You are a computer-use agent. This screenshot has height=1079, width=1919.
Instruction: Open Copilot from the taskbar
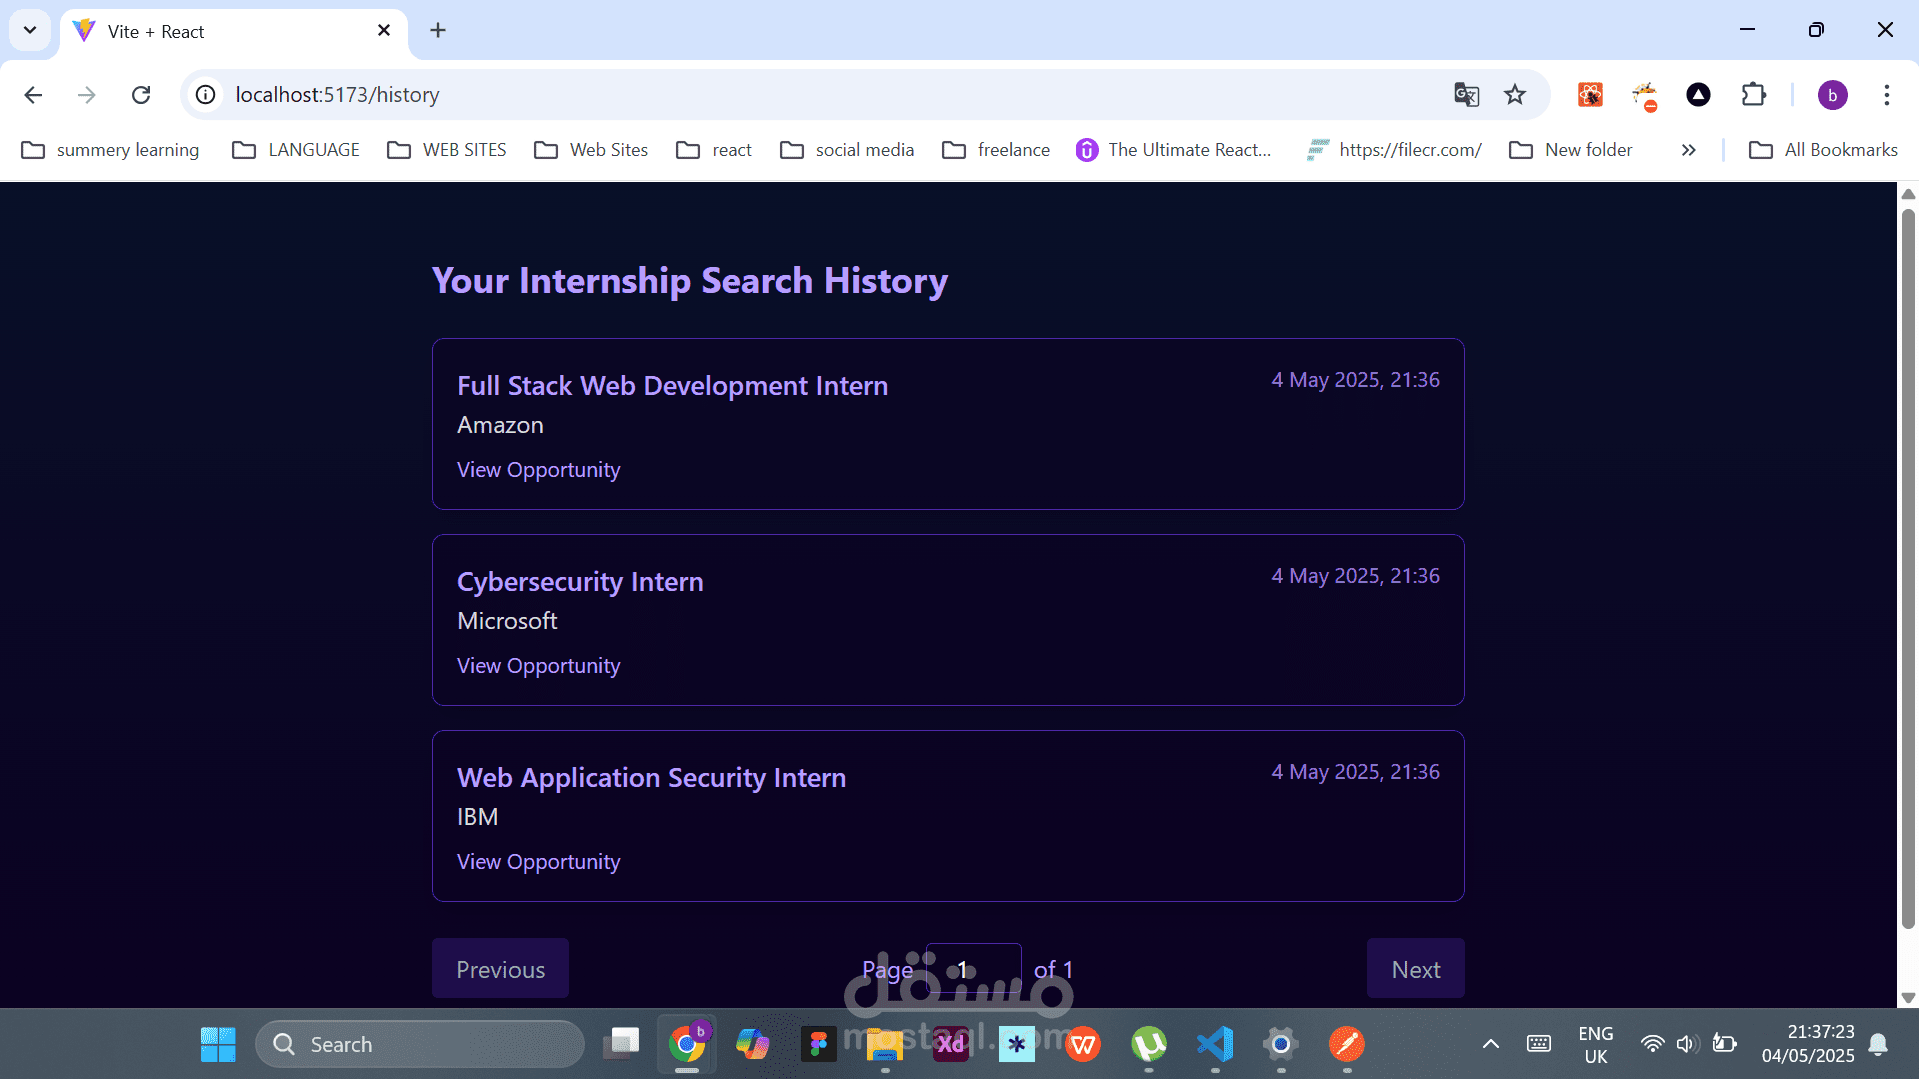pyautogui.click(x=753, y=1044)
